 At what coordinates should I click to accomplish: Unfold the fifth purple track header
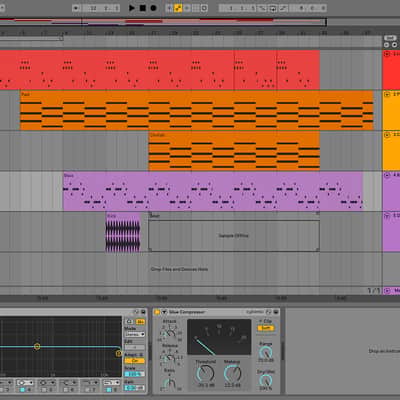(387, 215)
